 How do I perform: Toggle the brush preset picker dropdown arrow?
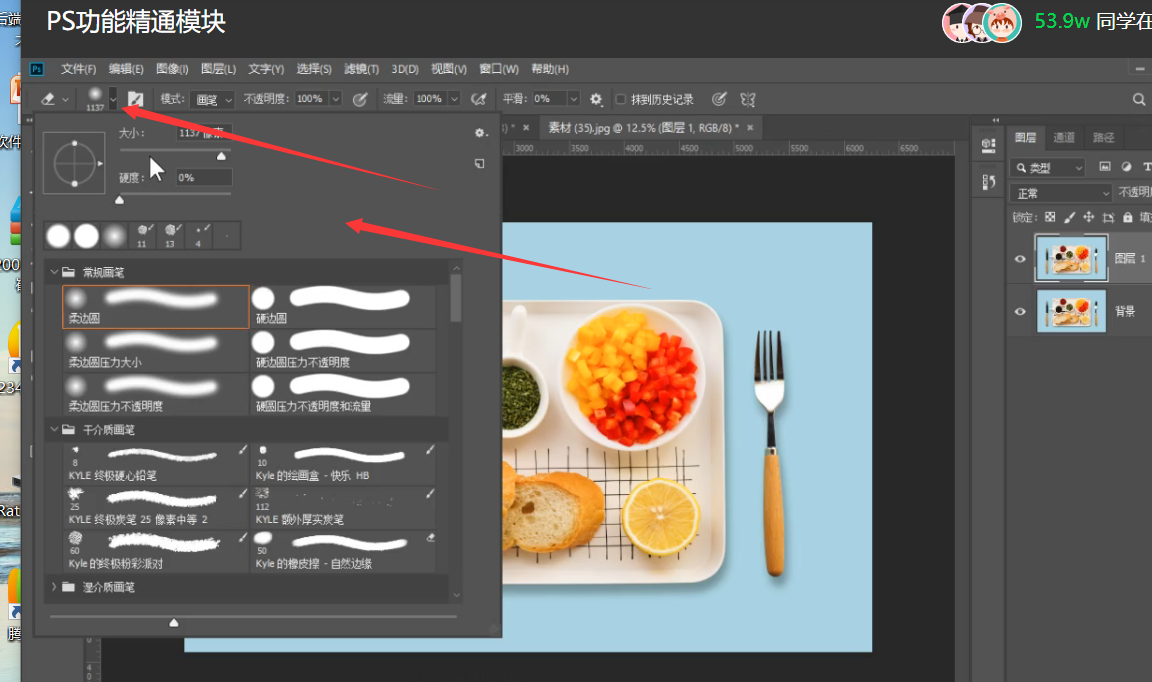[x=112, y=98]
